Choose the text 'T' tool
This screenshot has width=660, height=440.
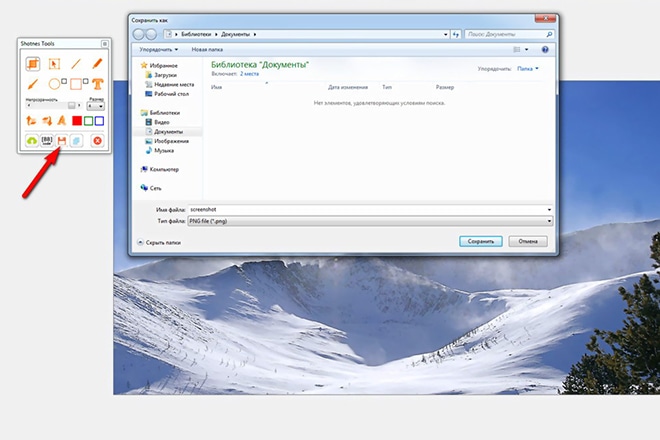(97, 83)
